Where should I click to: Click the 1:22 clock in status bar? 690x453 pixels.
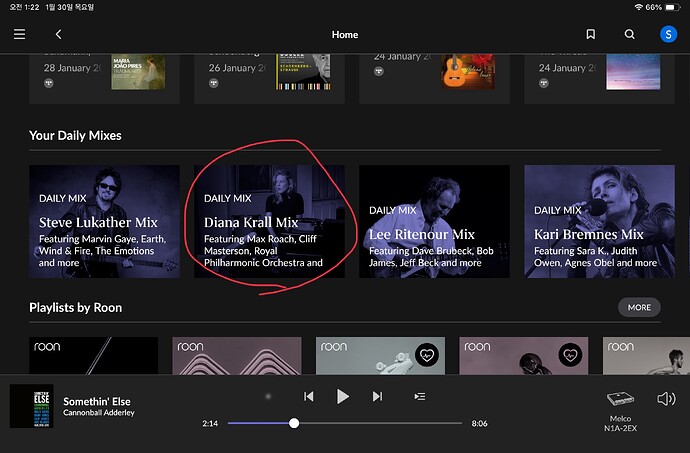pos(24,7)
